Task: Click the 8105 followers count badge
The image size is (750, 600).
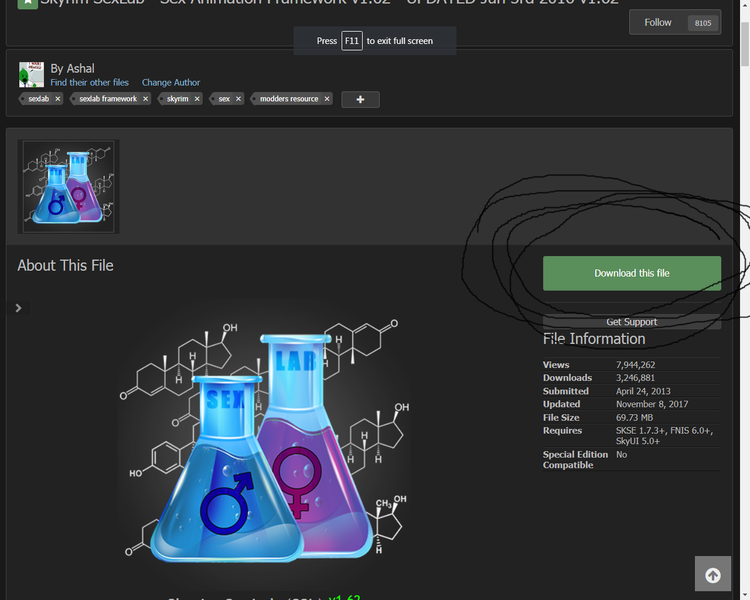Action: point(703,23)
